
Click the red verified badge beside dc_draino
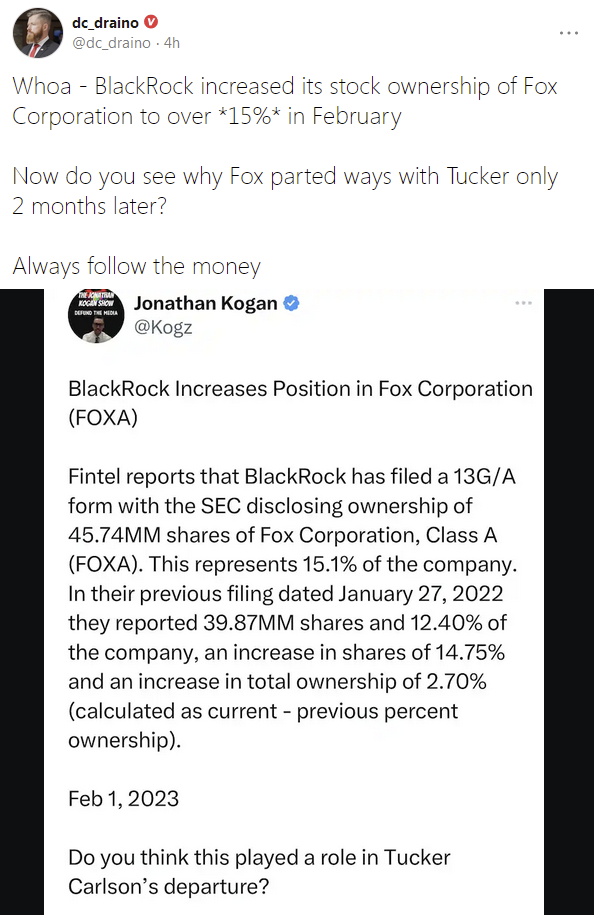(151, 22)
